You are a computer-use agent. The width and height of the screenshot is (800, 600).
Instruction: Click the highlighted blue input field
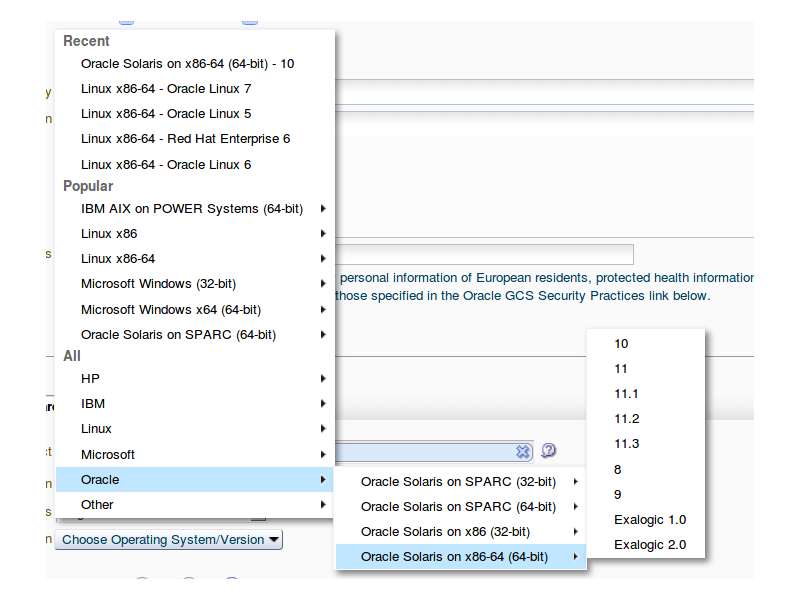click(434, 452)
